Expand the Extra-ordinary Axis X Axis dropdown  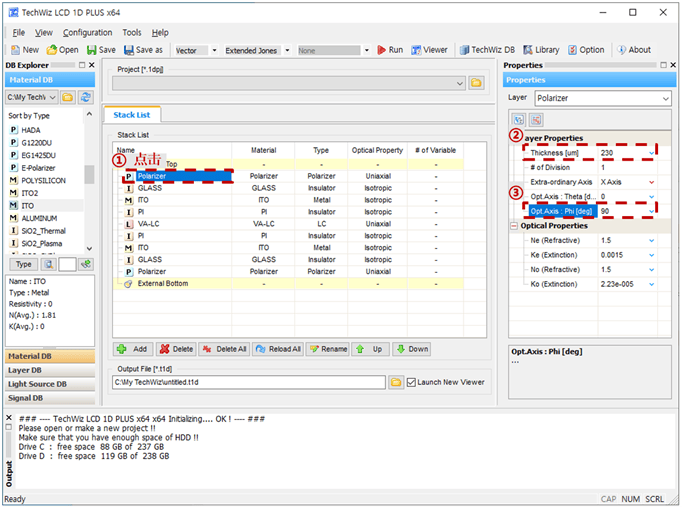coord(652,182)
